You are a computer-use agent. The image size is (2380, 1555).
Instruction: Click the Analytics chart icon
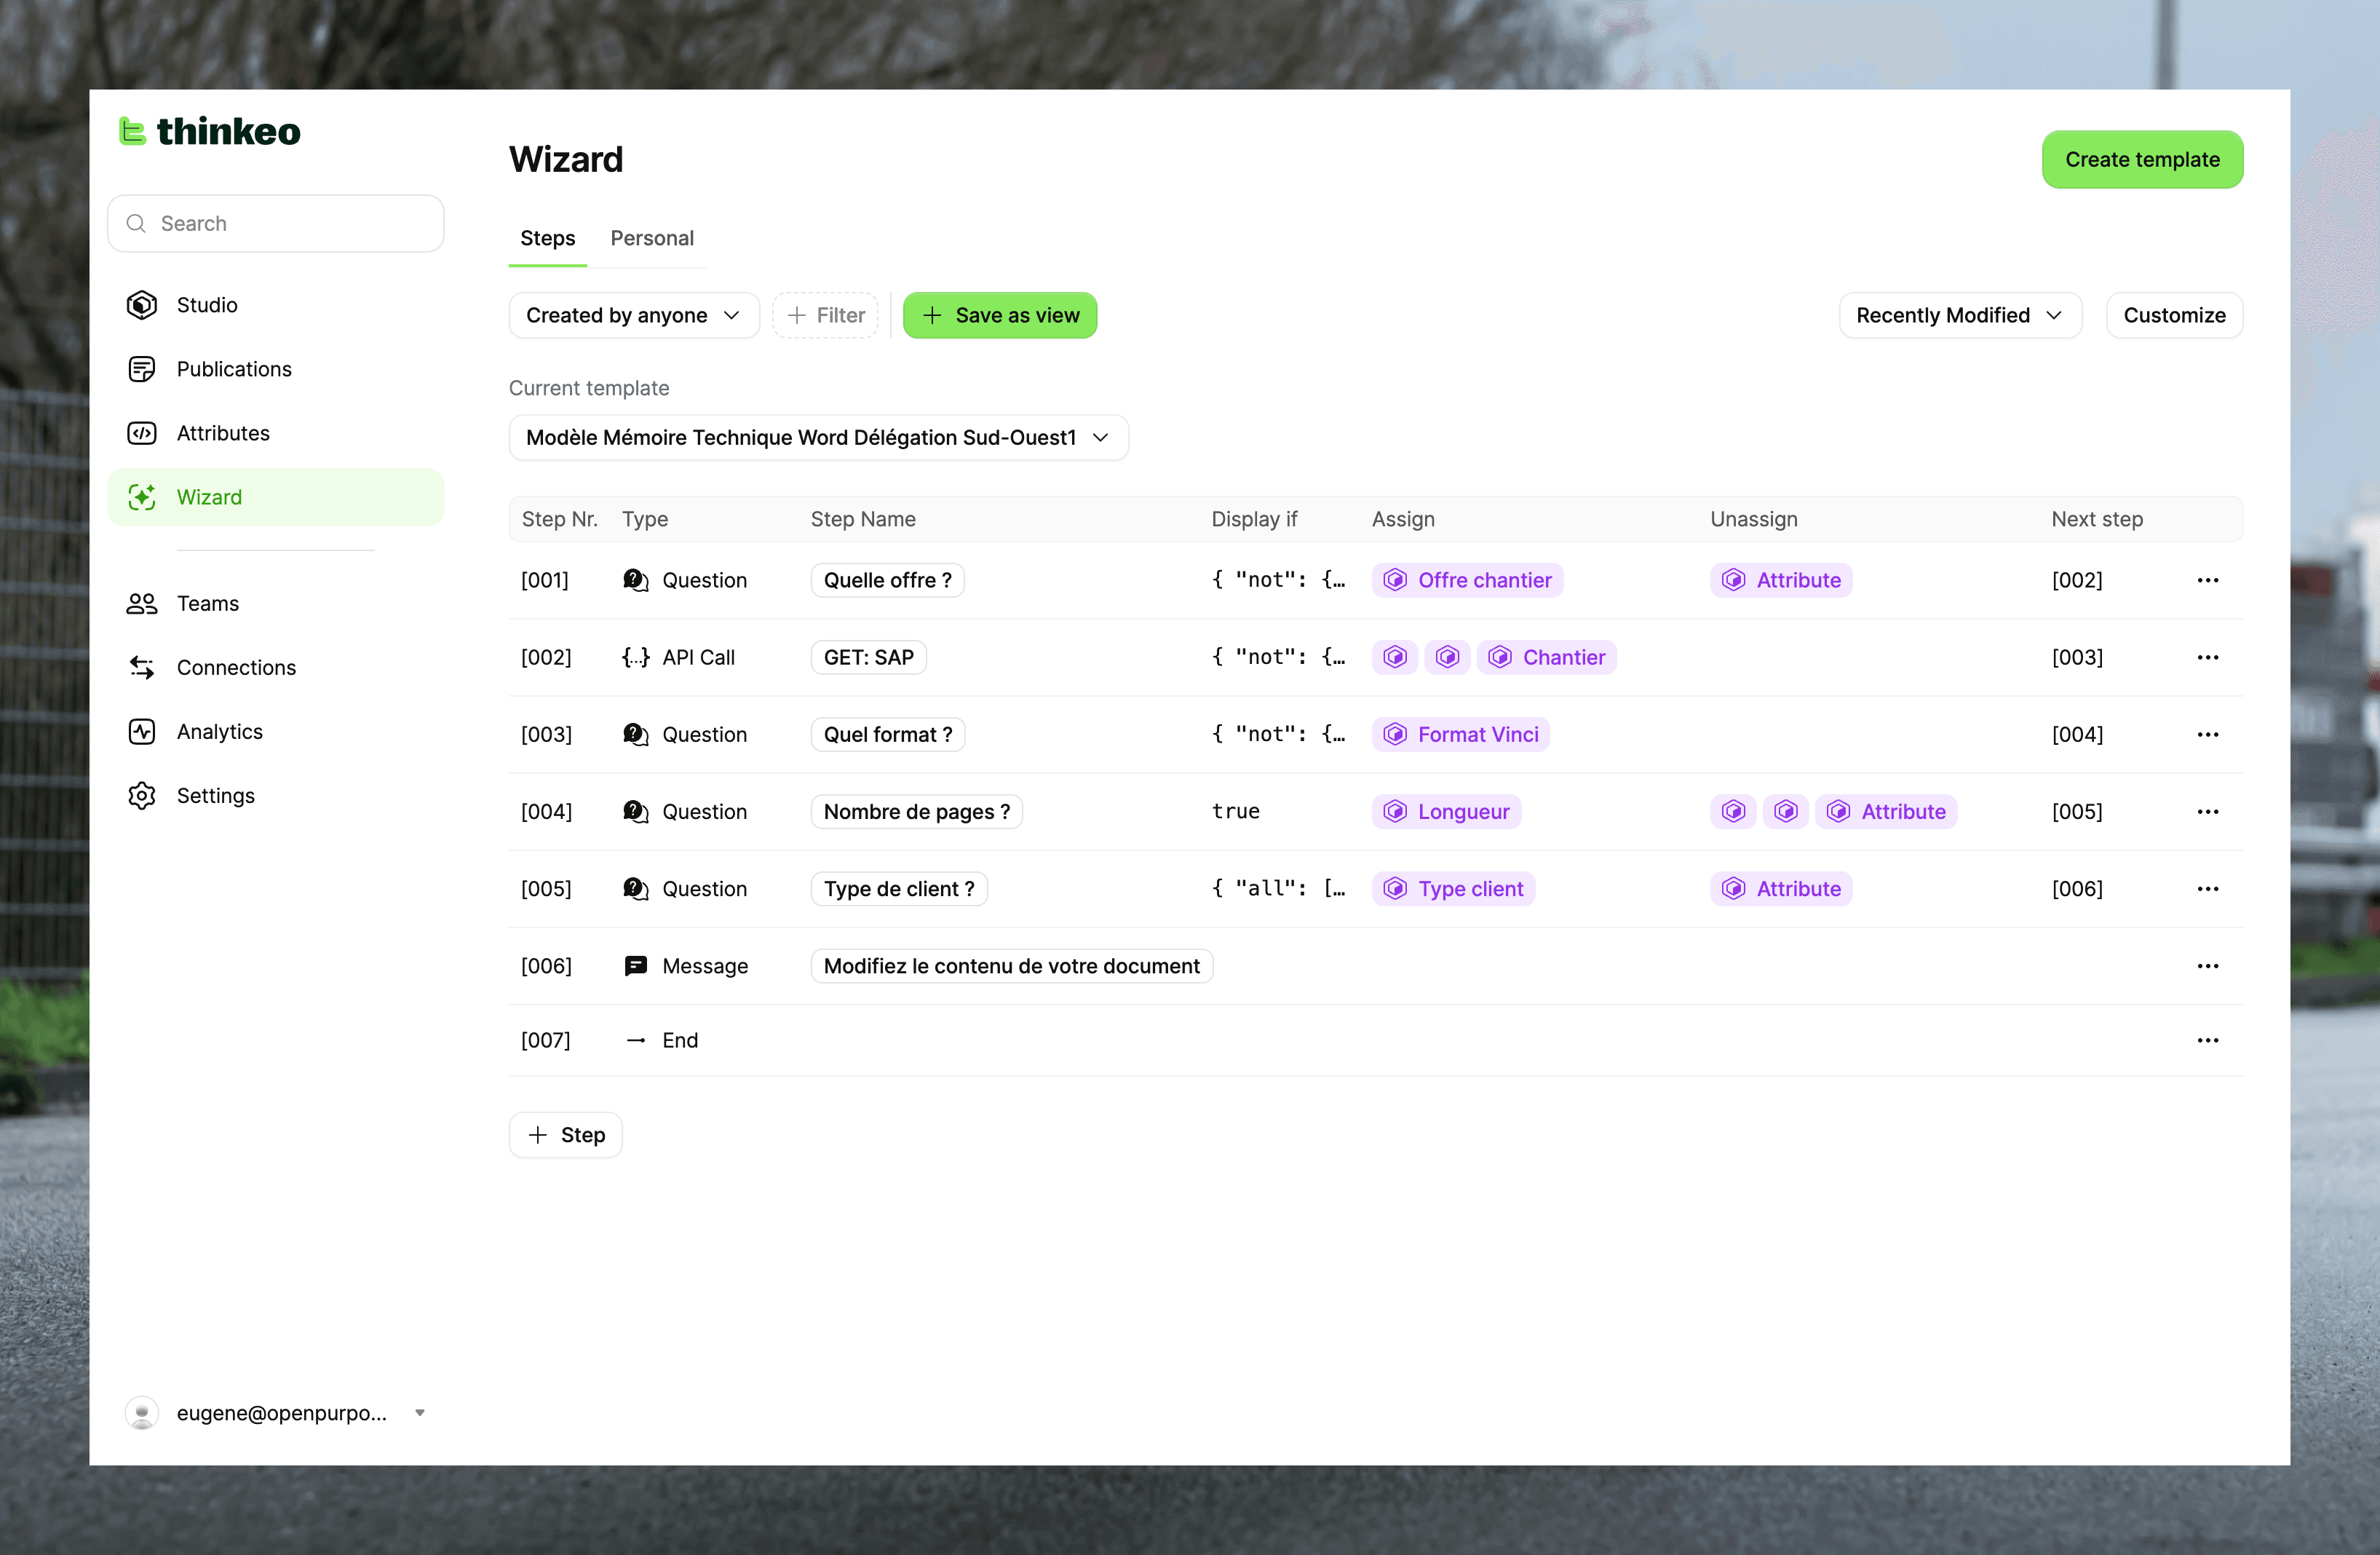tap(142, 731)
